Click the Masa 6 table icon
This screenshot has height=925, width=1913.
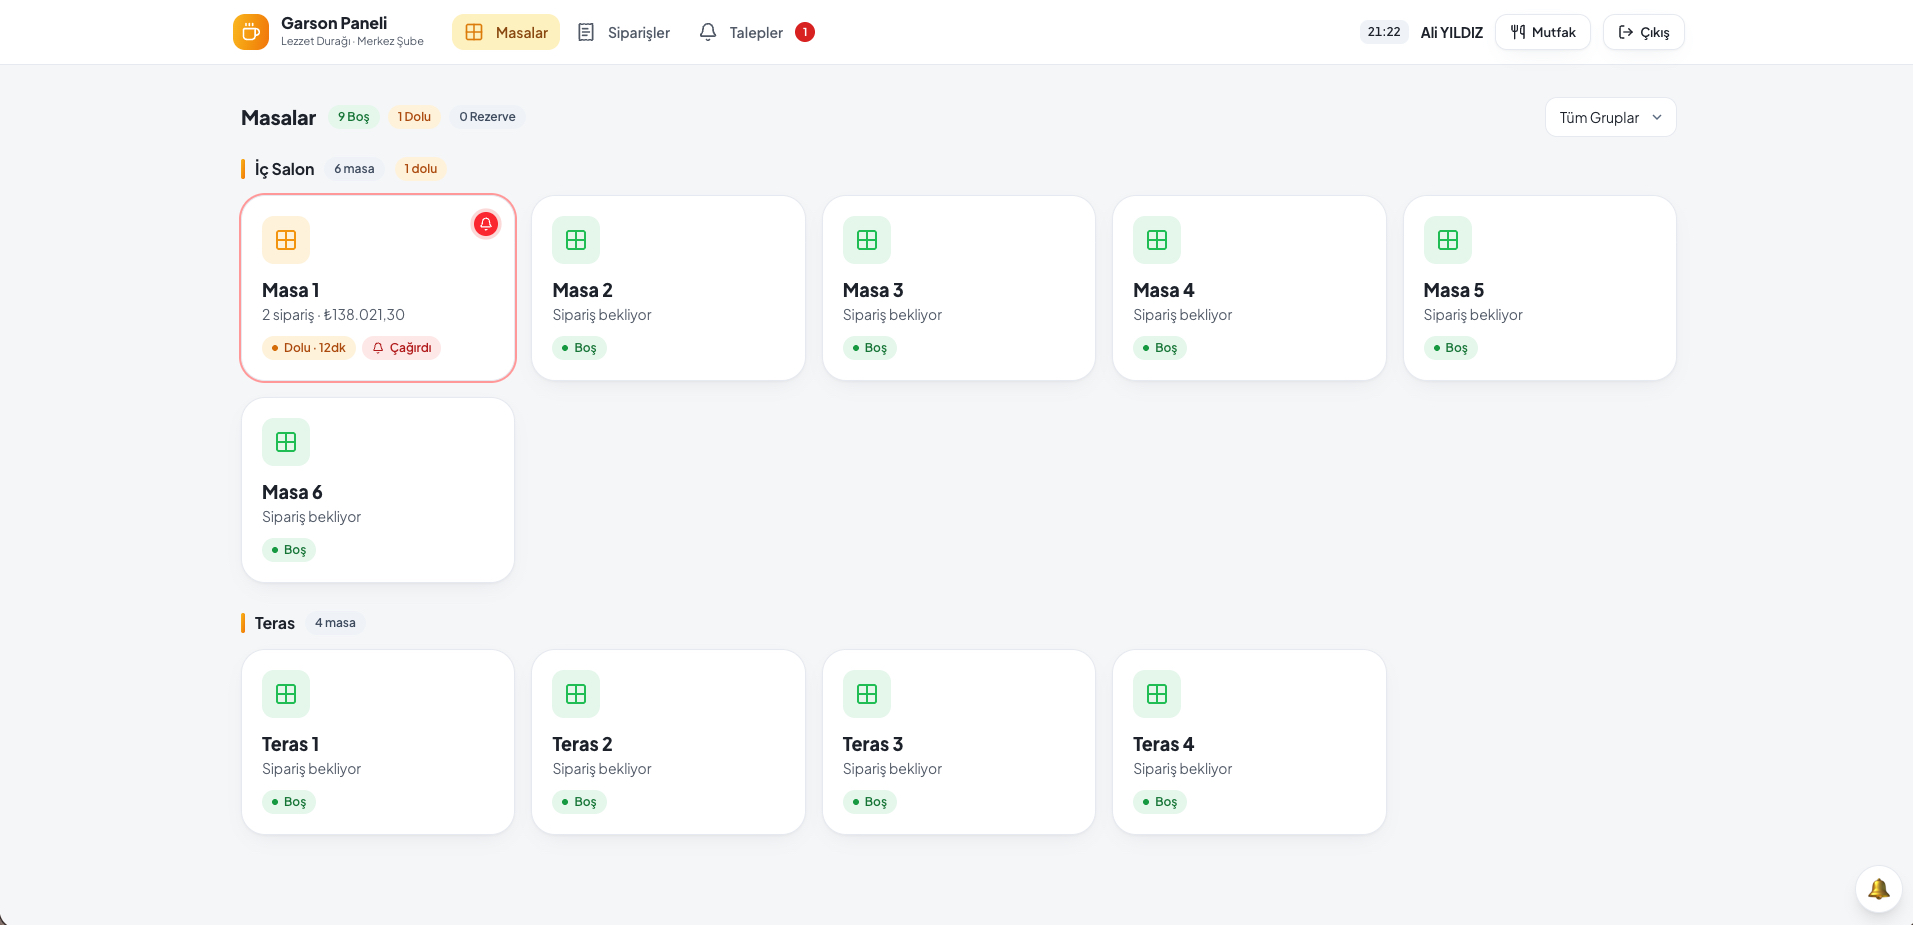286,442
